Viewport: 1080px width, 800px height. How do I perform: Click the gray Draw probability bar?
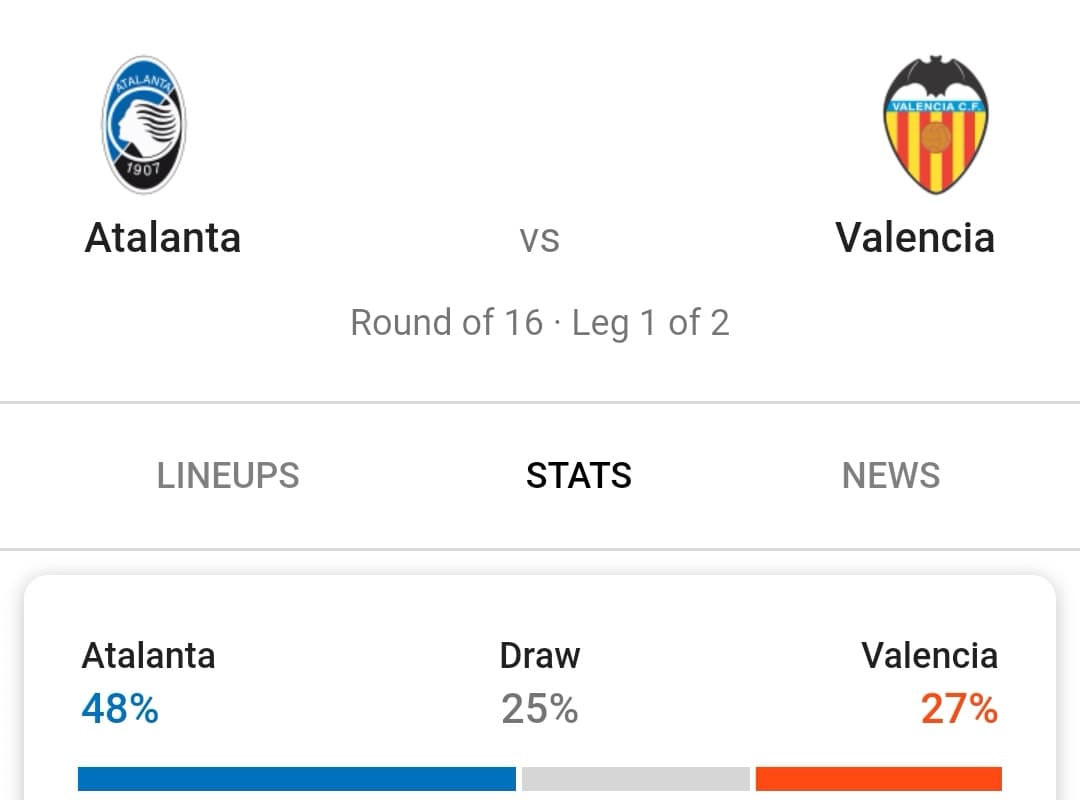636,779
